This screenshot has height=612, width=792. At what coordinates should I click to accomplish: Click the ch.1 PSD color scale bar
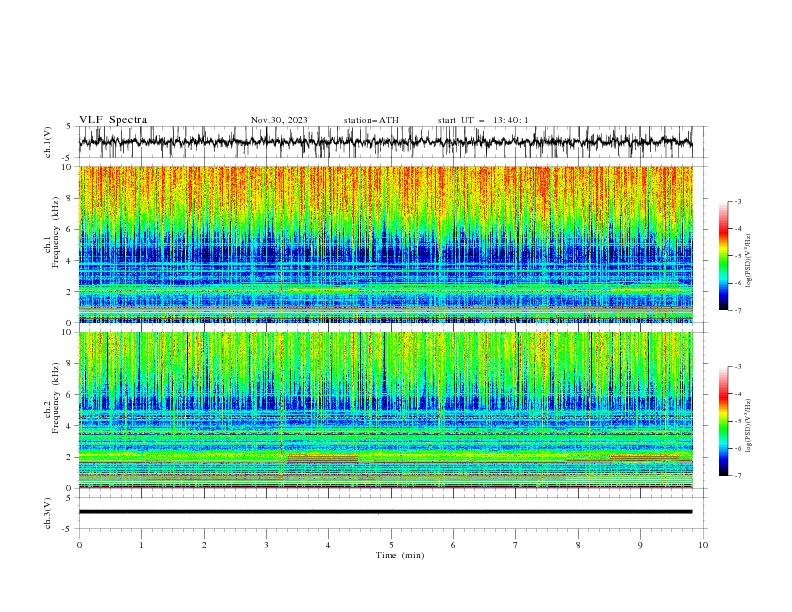point(723,256)
